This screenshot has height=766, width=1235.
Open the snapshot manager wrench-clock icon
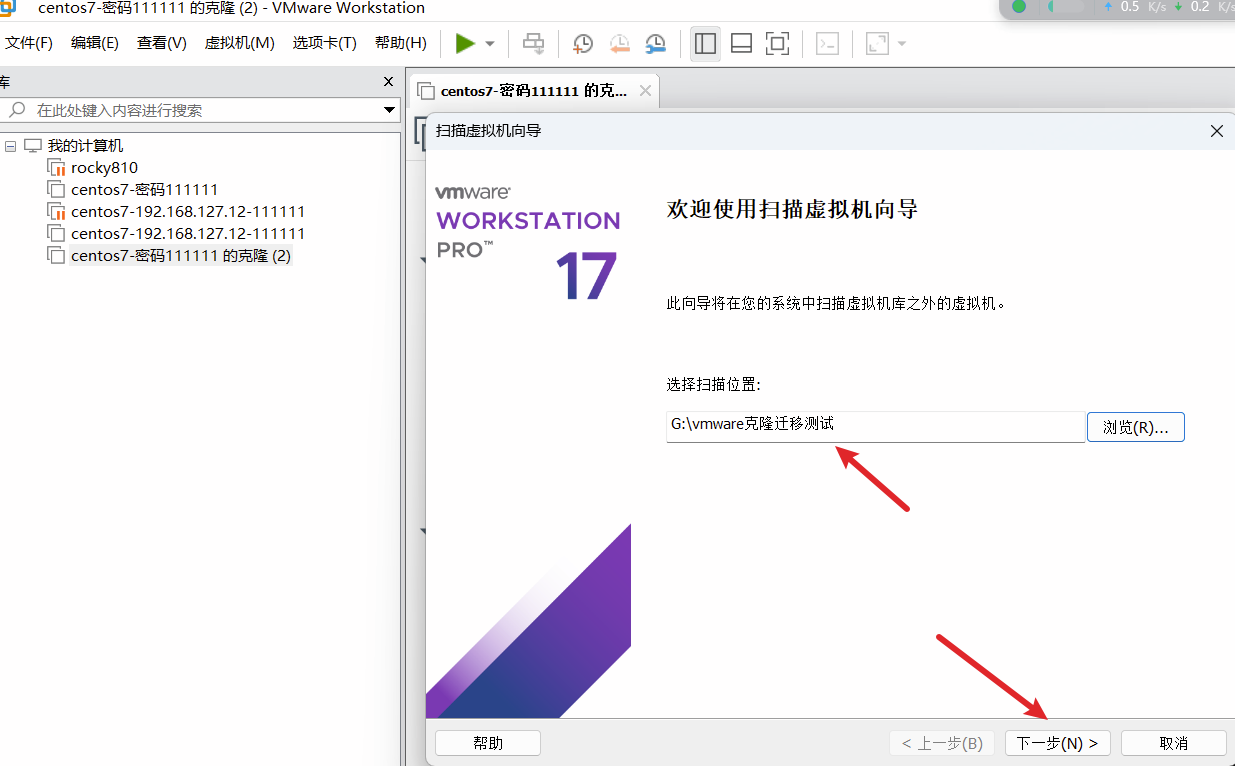pyautogui.click(x=656, y=43)
